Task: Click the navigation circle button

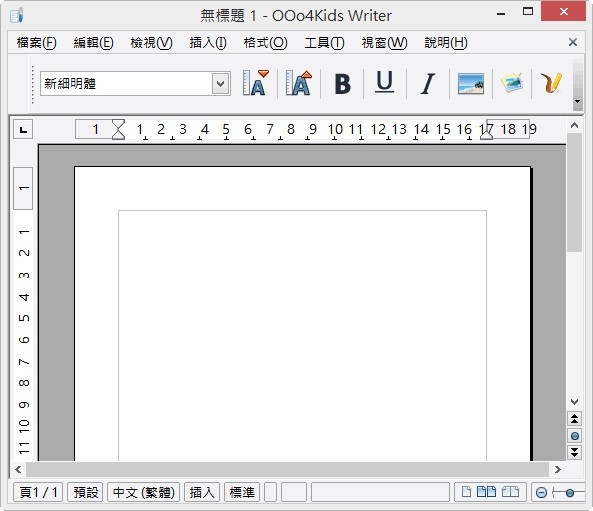Action: [x=574, y=436]
